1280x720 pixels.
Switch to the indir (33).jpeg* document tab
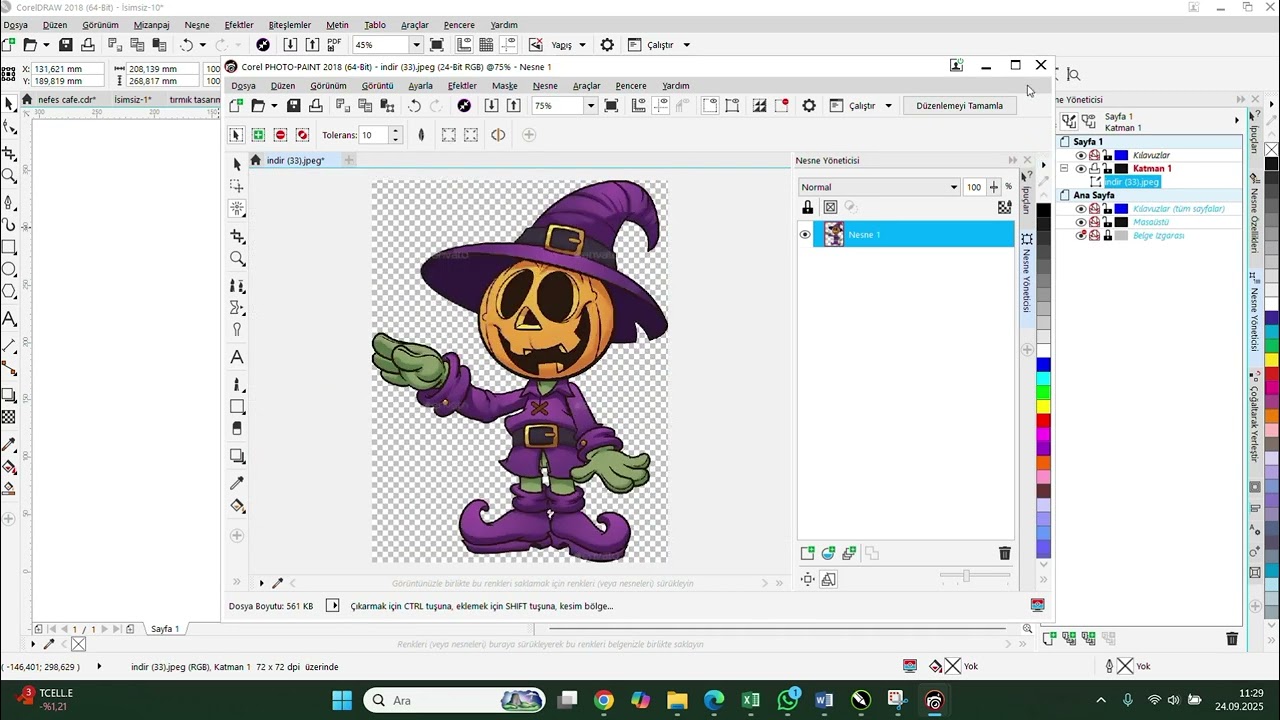(295, 160)
